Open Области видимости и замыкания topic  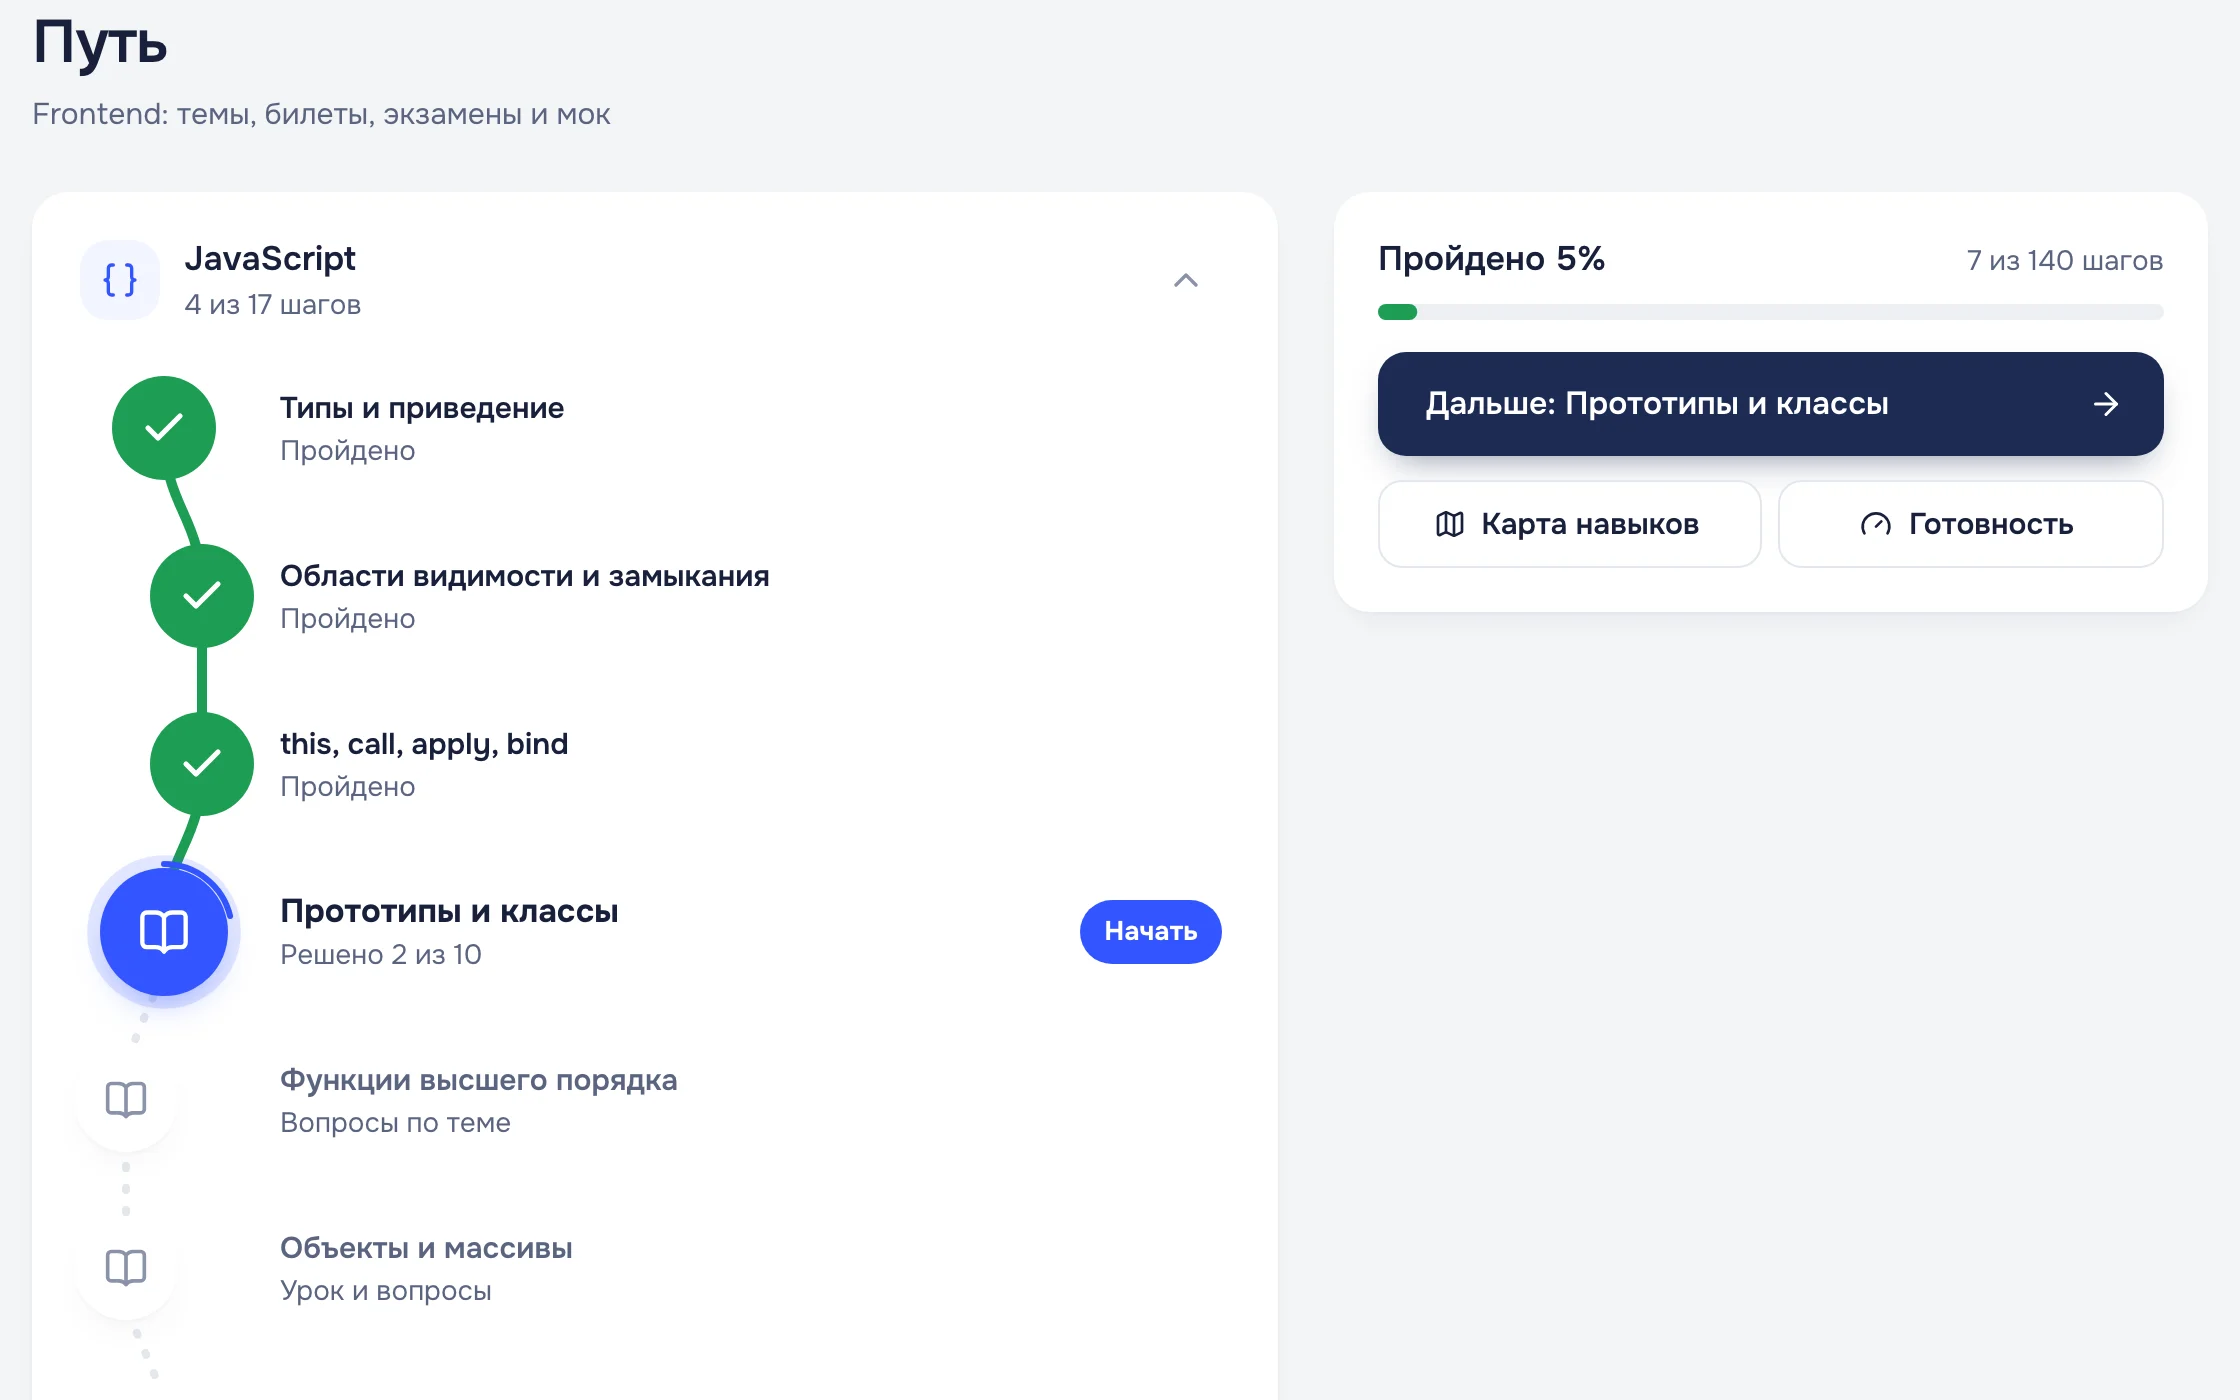coord(525,576)
